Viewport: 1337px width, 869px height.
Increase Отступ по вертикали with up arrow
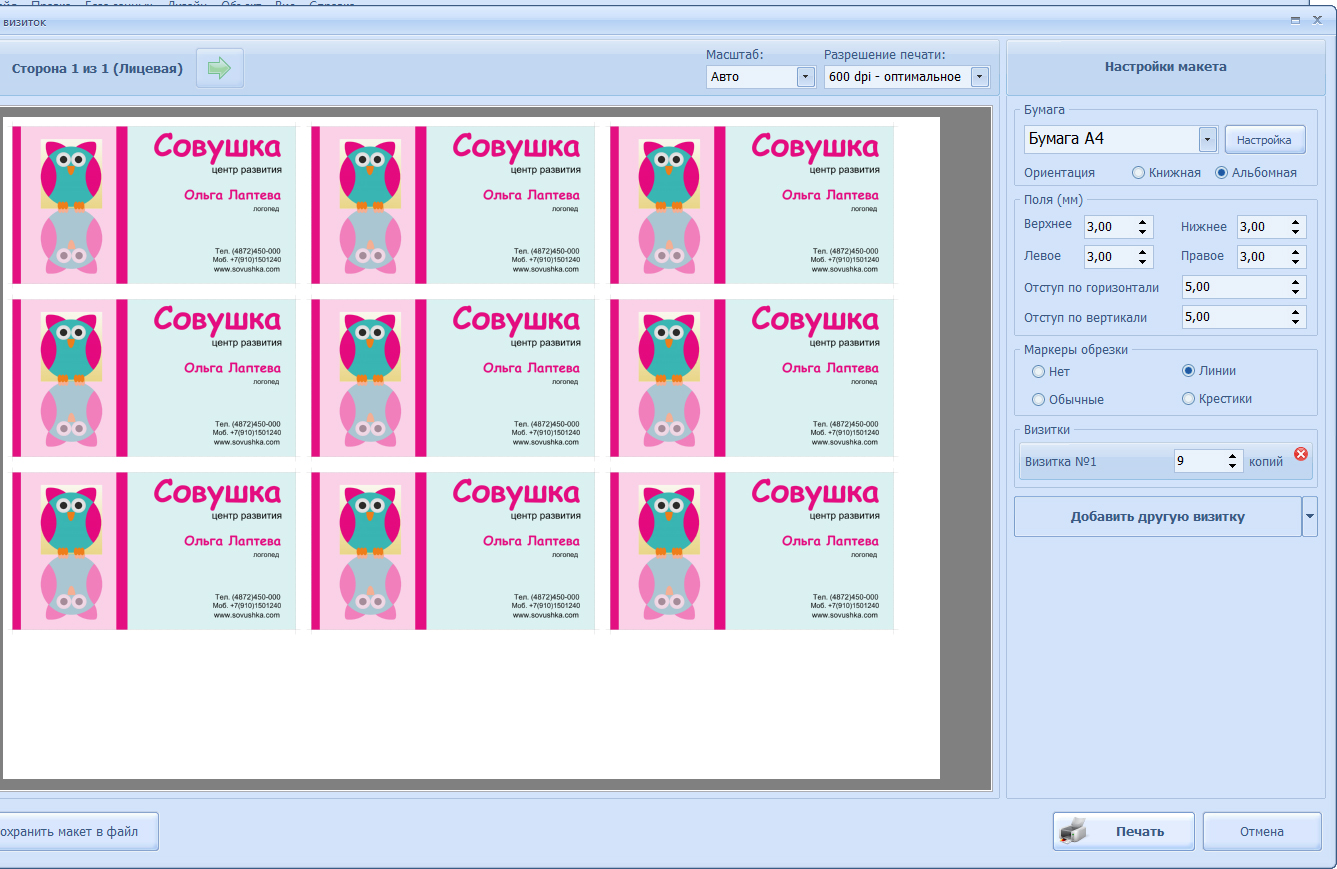pyautogui.click(x=1296, y=312)
